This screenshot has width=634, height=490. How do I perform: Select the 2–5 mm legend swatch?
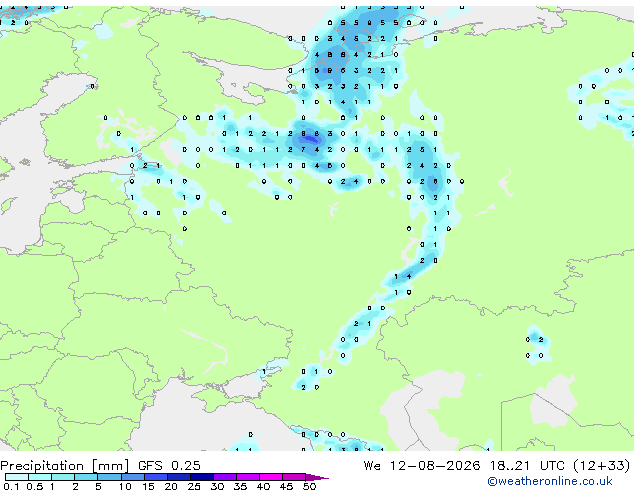86,477
